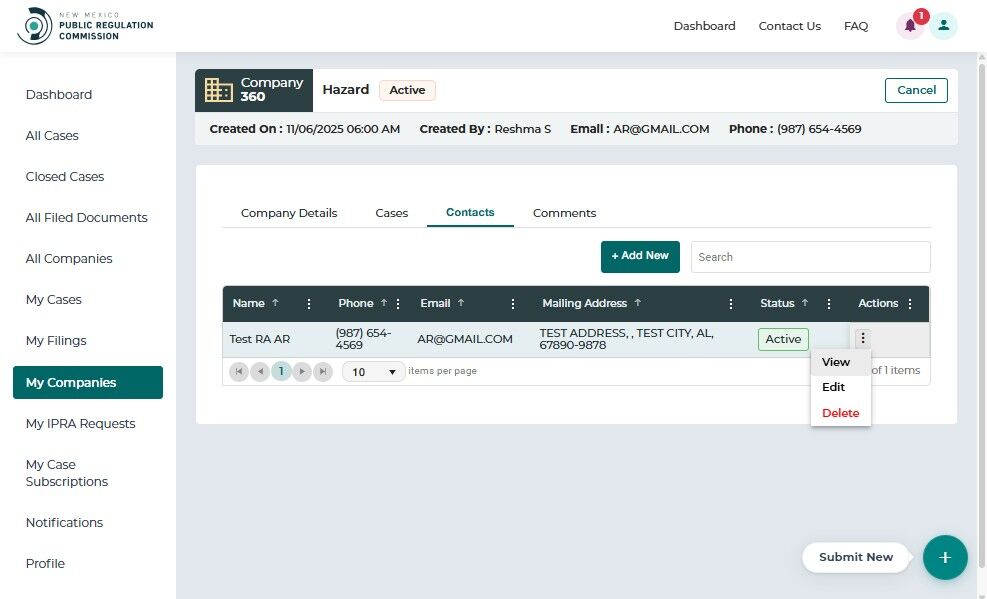Choose Delete in the row menu
Image resolution: width=987 pixels, height=599 pixels.
click(840, 413)
